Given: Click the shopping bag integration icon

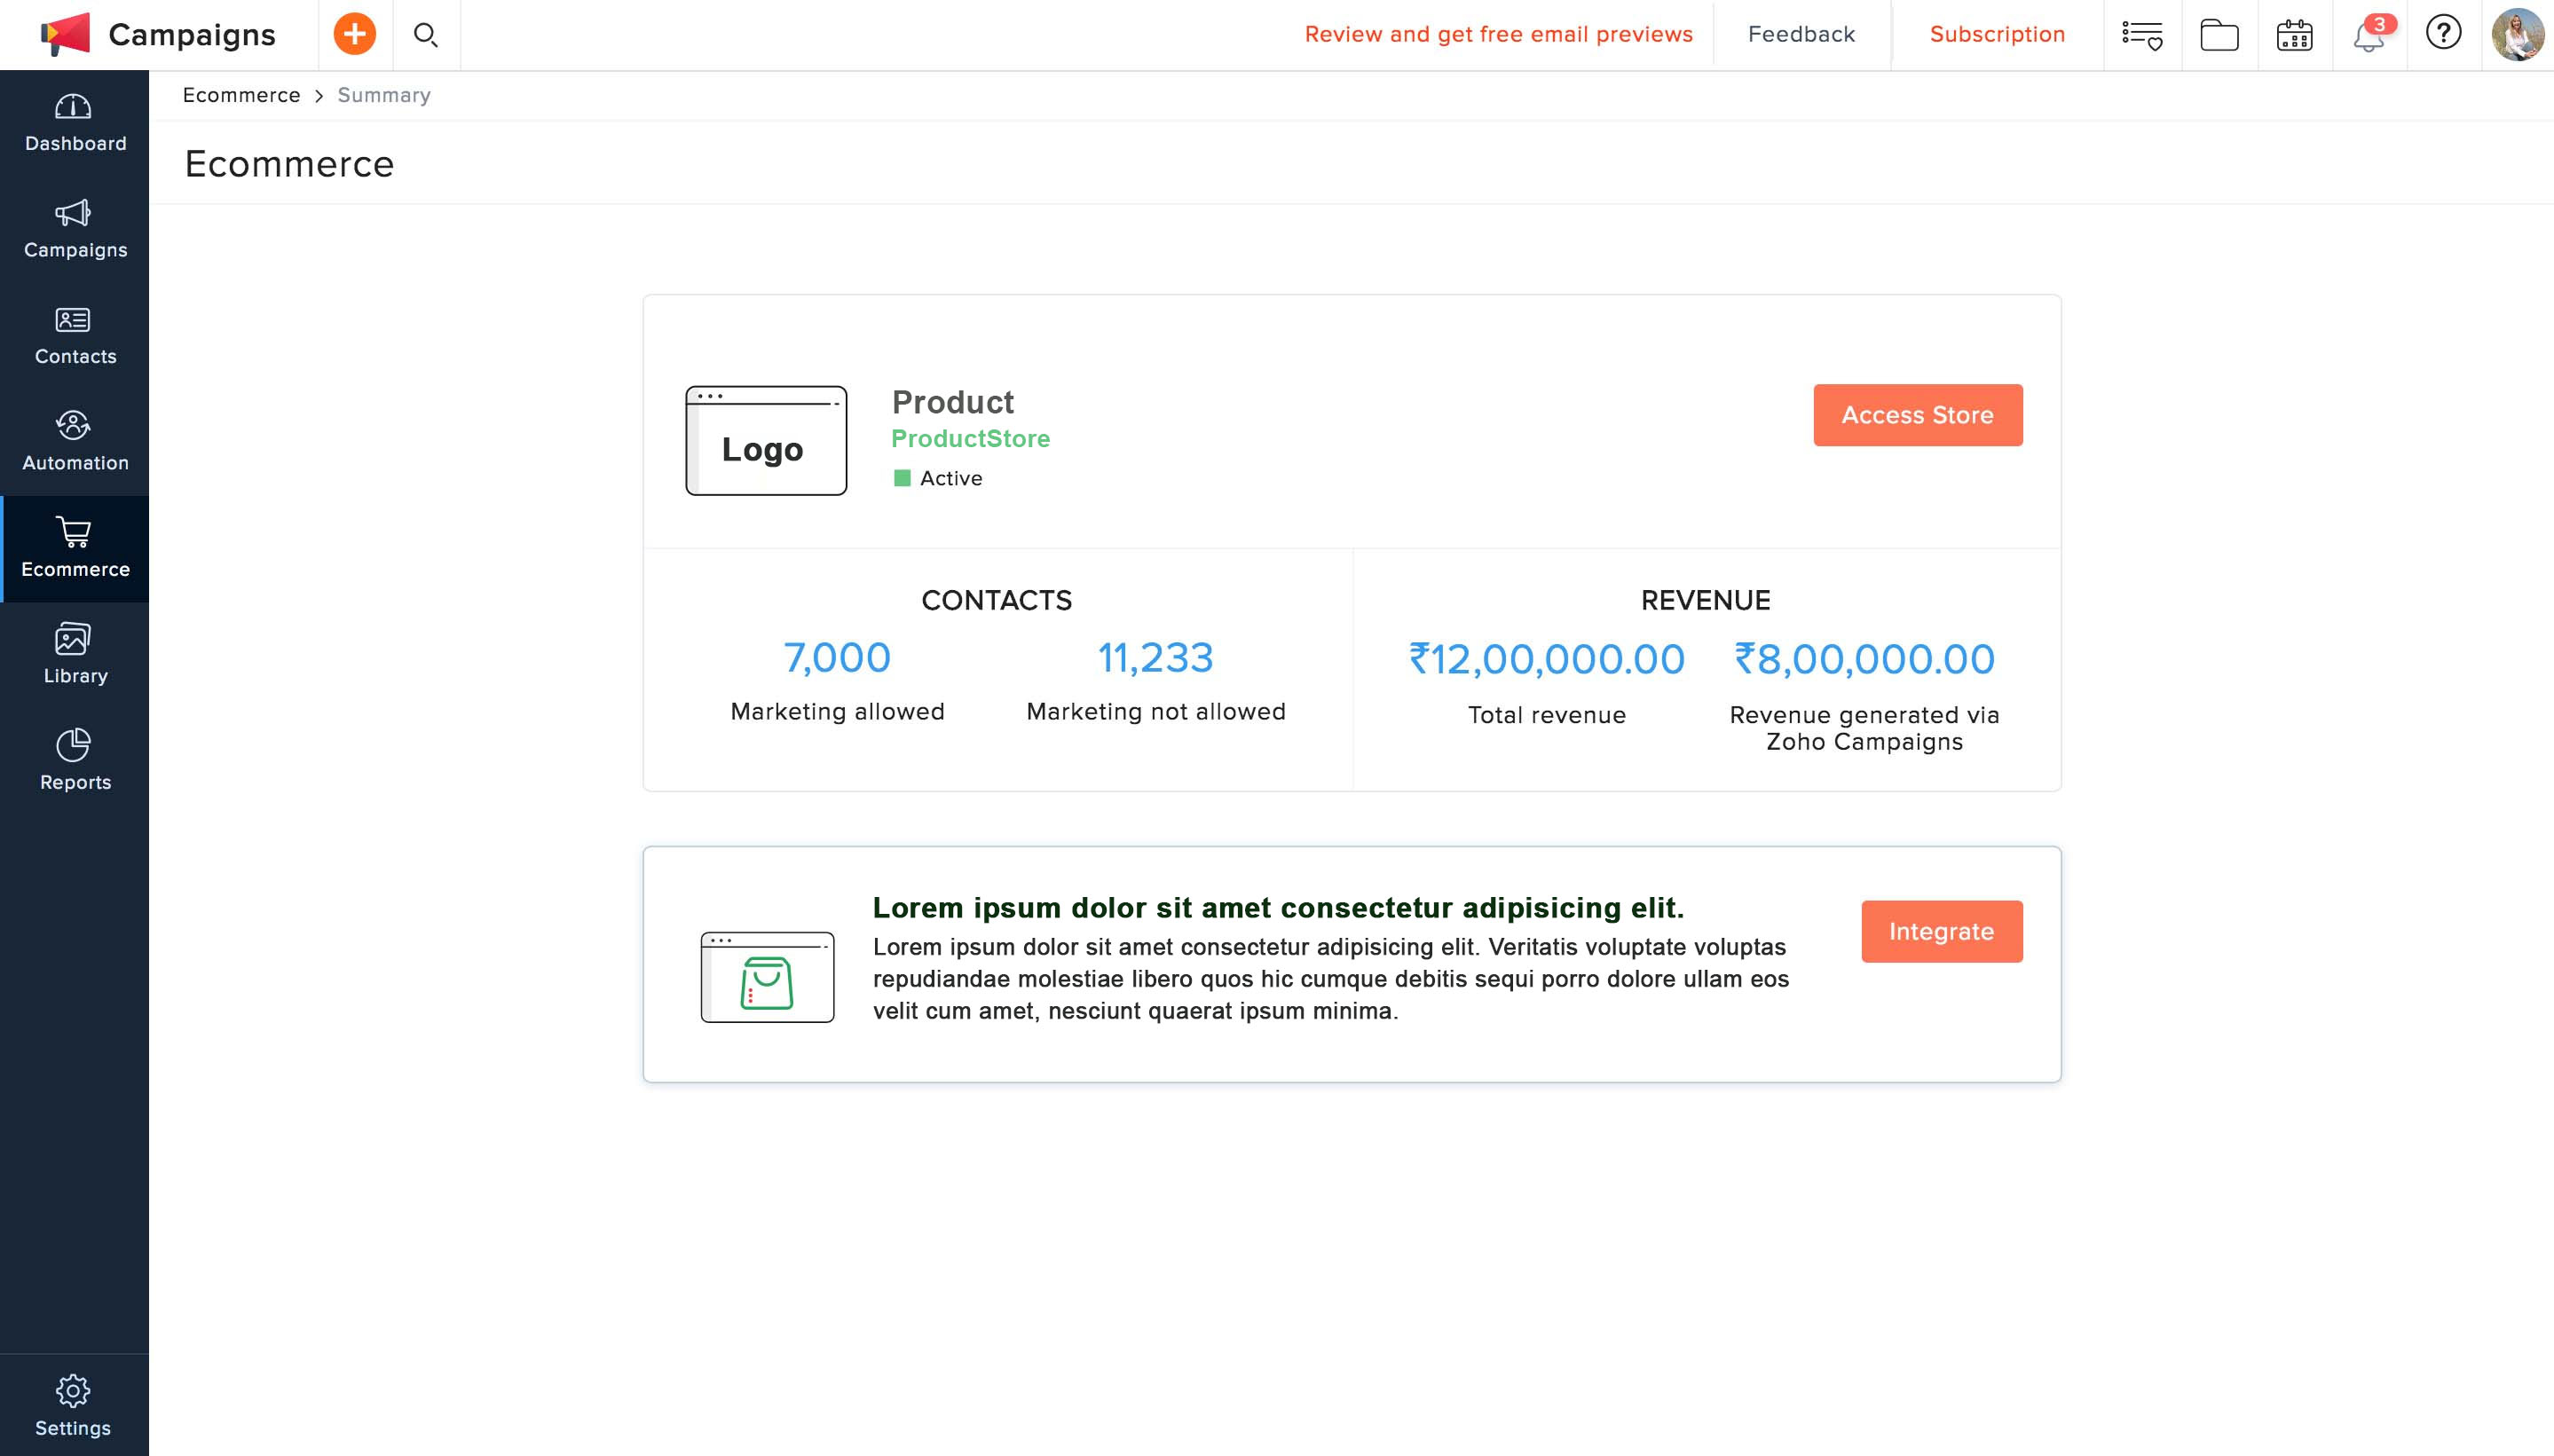Looking at the screenshot, I should click(x=767, y=977).
